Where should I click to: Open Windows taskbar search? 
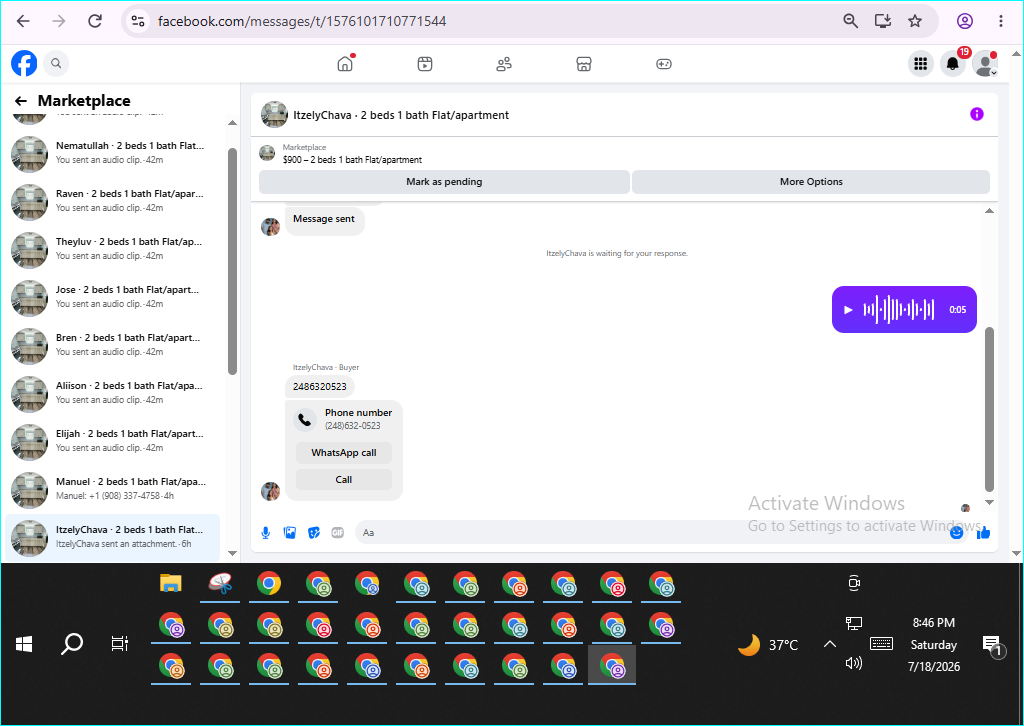(72, 644)
